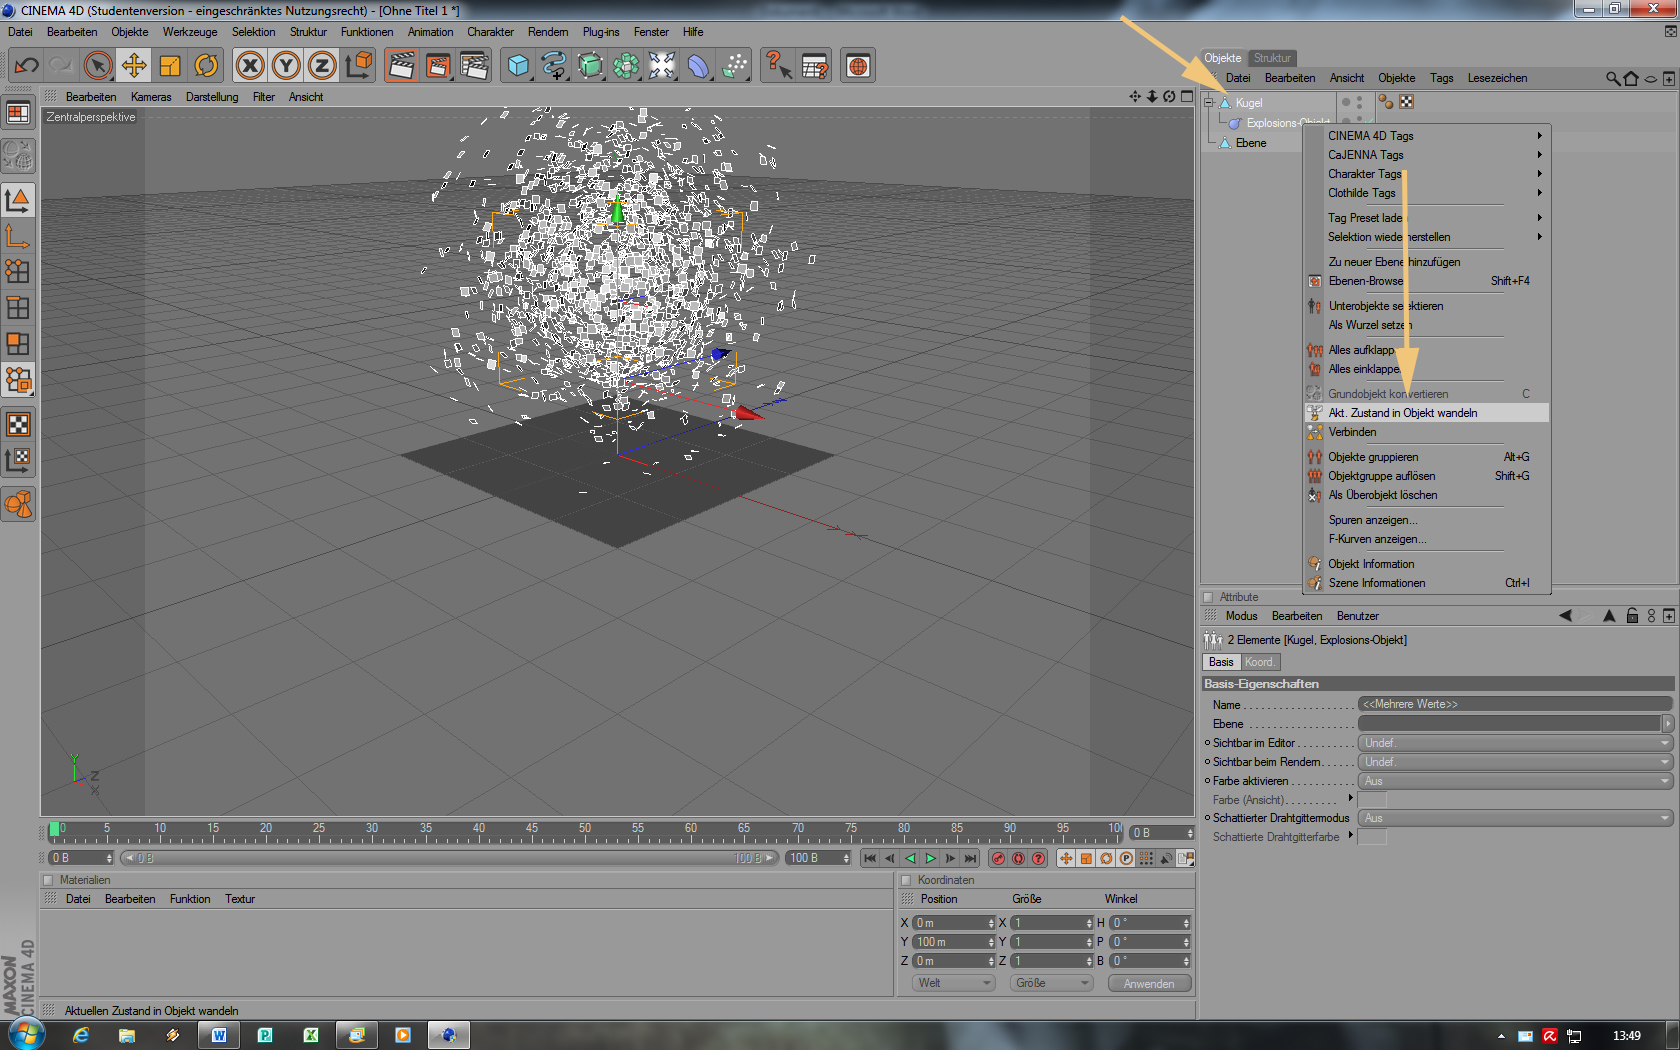Open spline objects icon
Screen dimensions: 1680x1050
tap(554, 66)
